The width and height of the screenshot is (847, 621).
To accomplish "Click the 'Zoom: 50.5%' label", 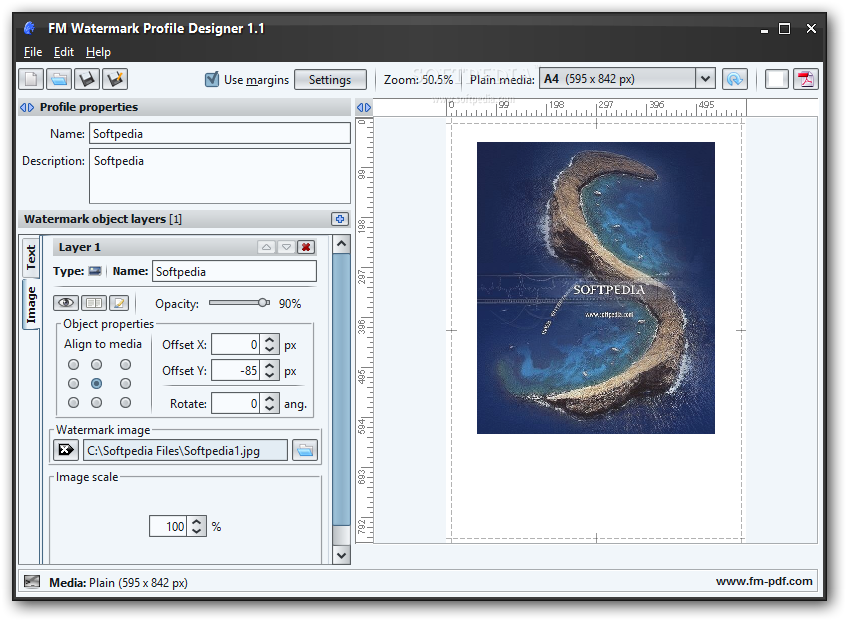I will (418, 79).
